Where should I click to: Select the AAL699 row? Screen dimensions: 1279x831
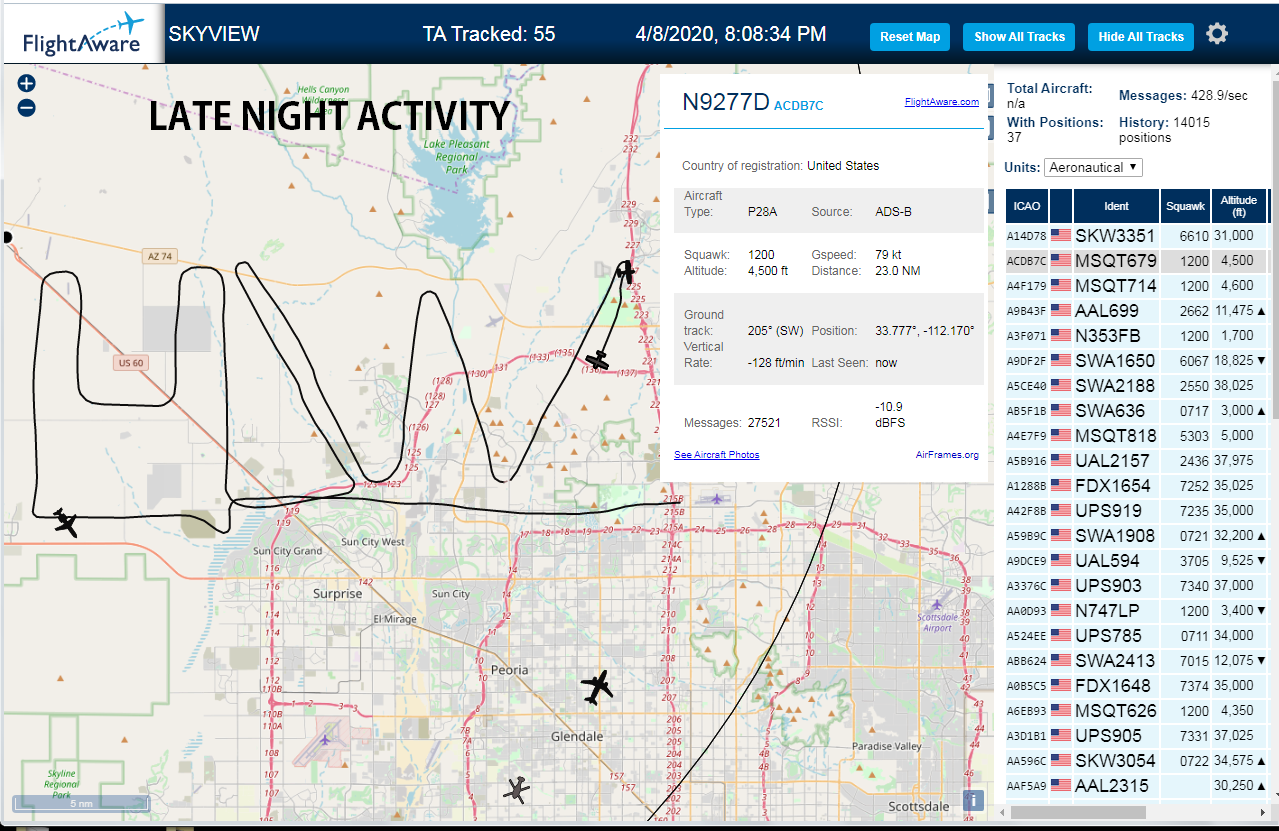[1137, 311]
